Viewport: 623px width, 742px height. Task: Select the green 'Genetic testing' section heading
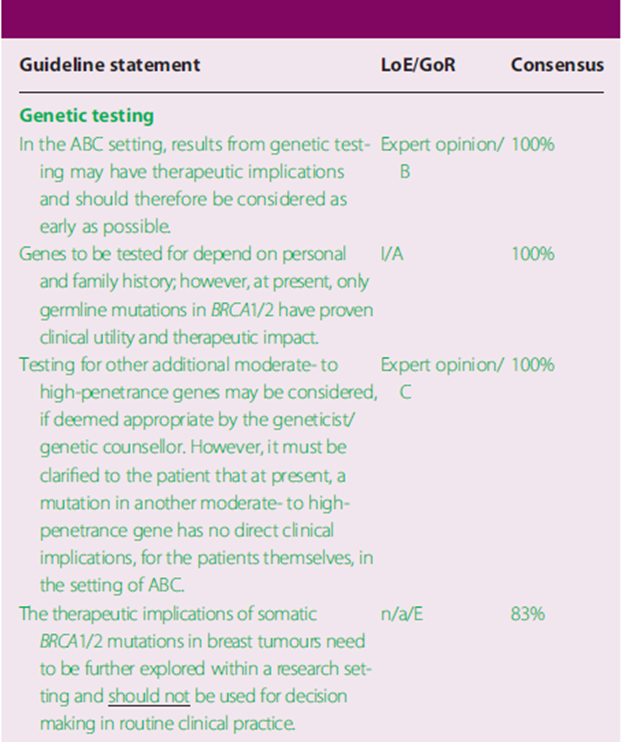[x=87, y=117]
